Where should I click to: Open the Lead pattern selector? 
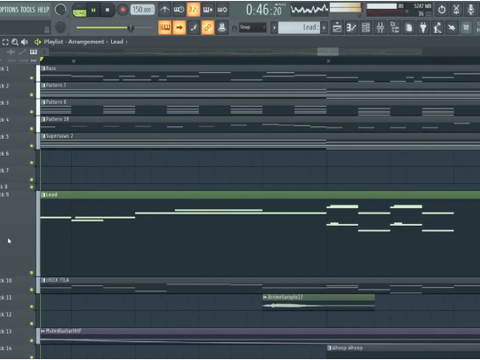(x=299, y=27)
